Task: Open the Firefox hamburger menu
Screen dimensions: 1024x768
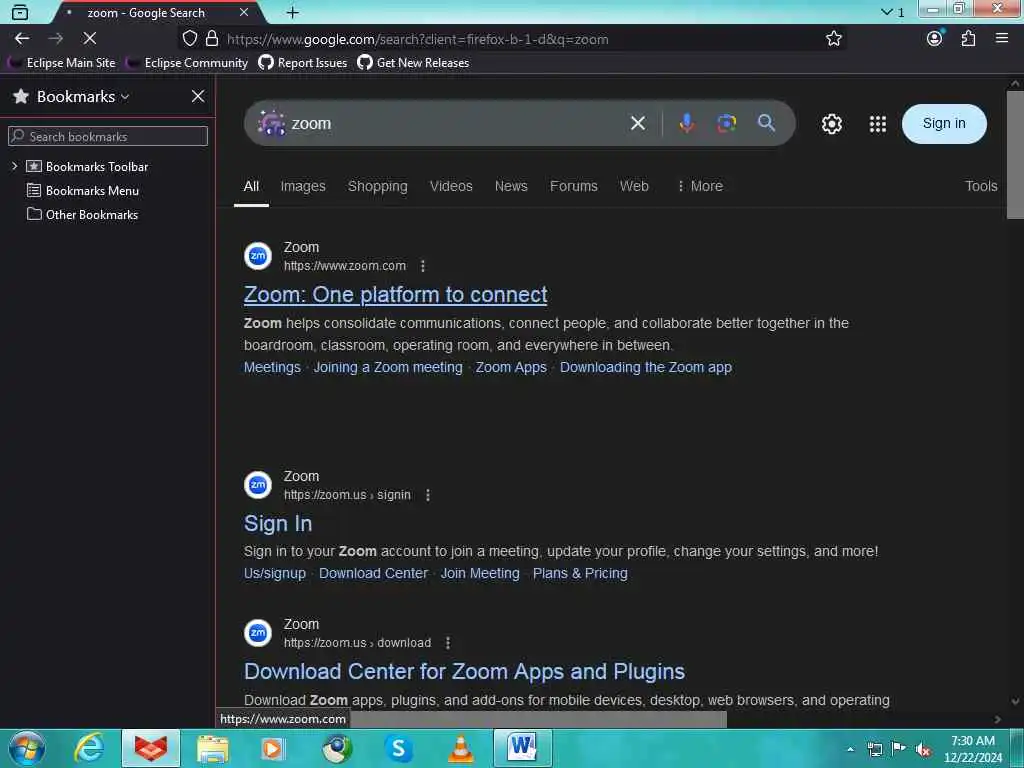Action: 1002,39
